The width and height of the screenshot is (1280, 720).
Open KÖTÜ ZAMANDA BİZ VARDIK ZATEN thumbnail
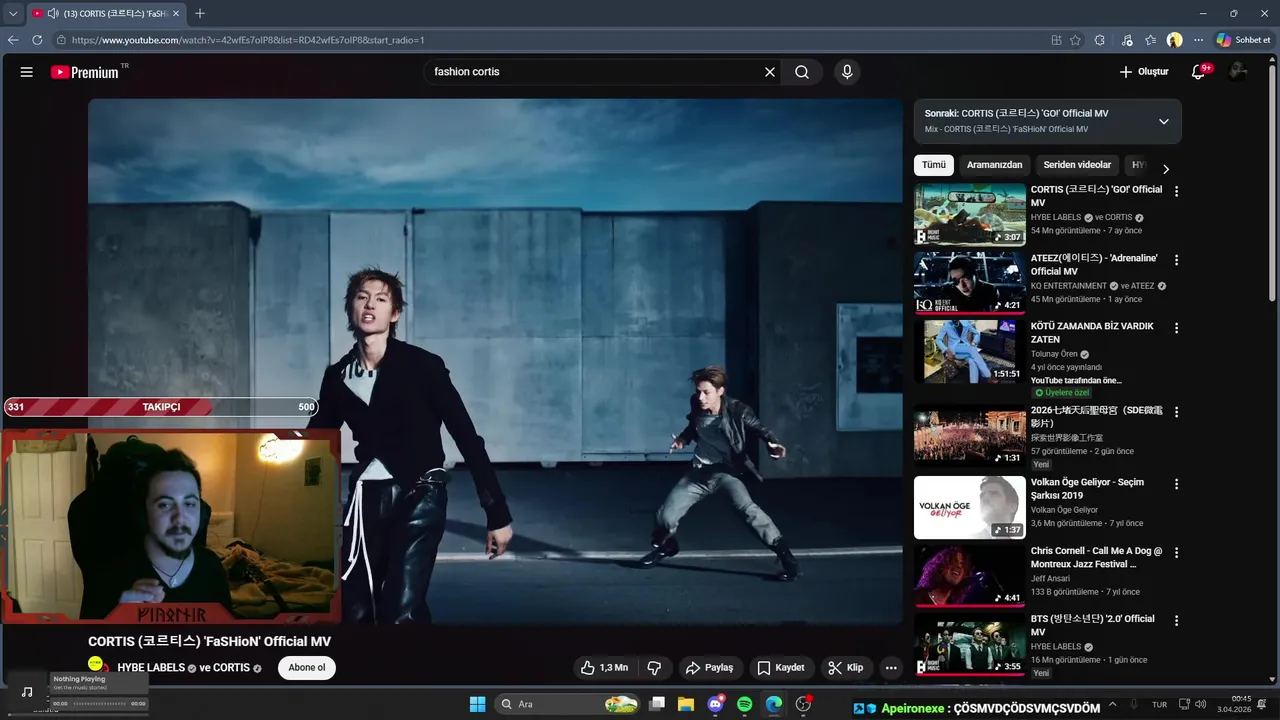point(970,351)
